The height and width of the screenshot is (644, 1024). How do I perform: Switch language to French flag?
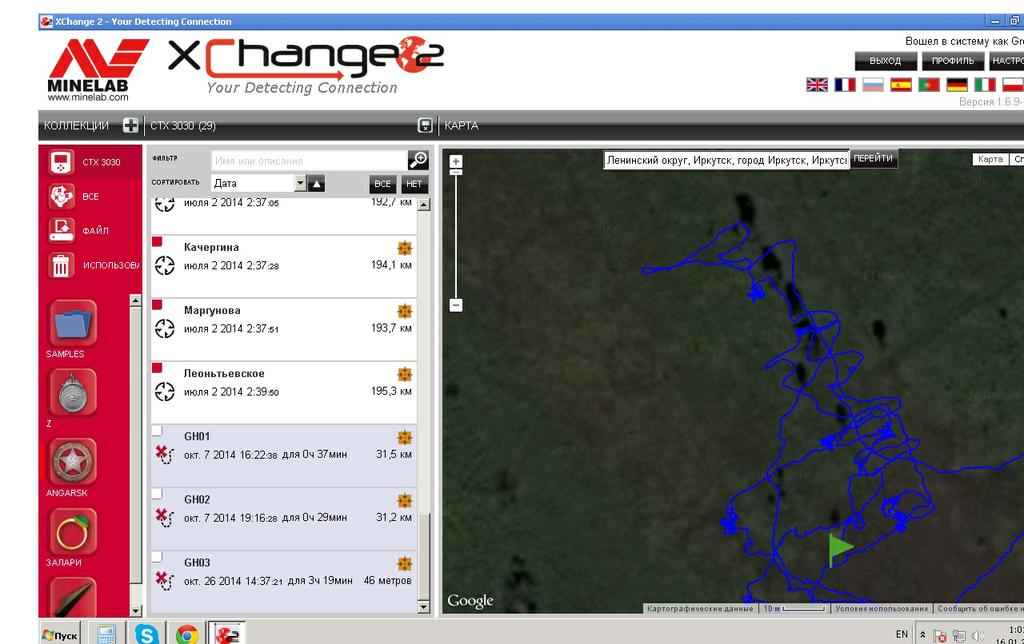[x=845, y=85]
